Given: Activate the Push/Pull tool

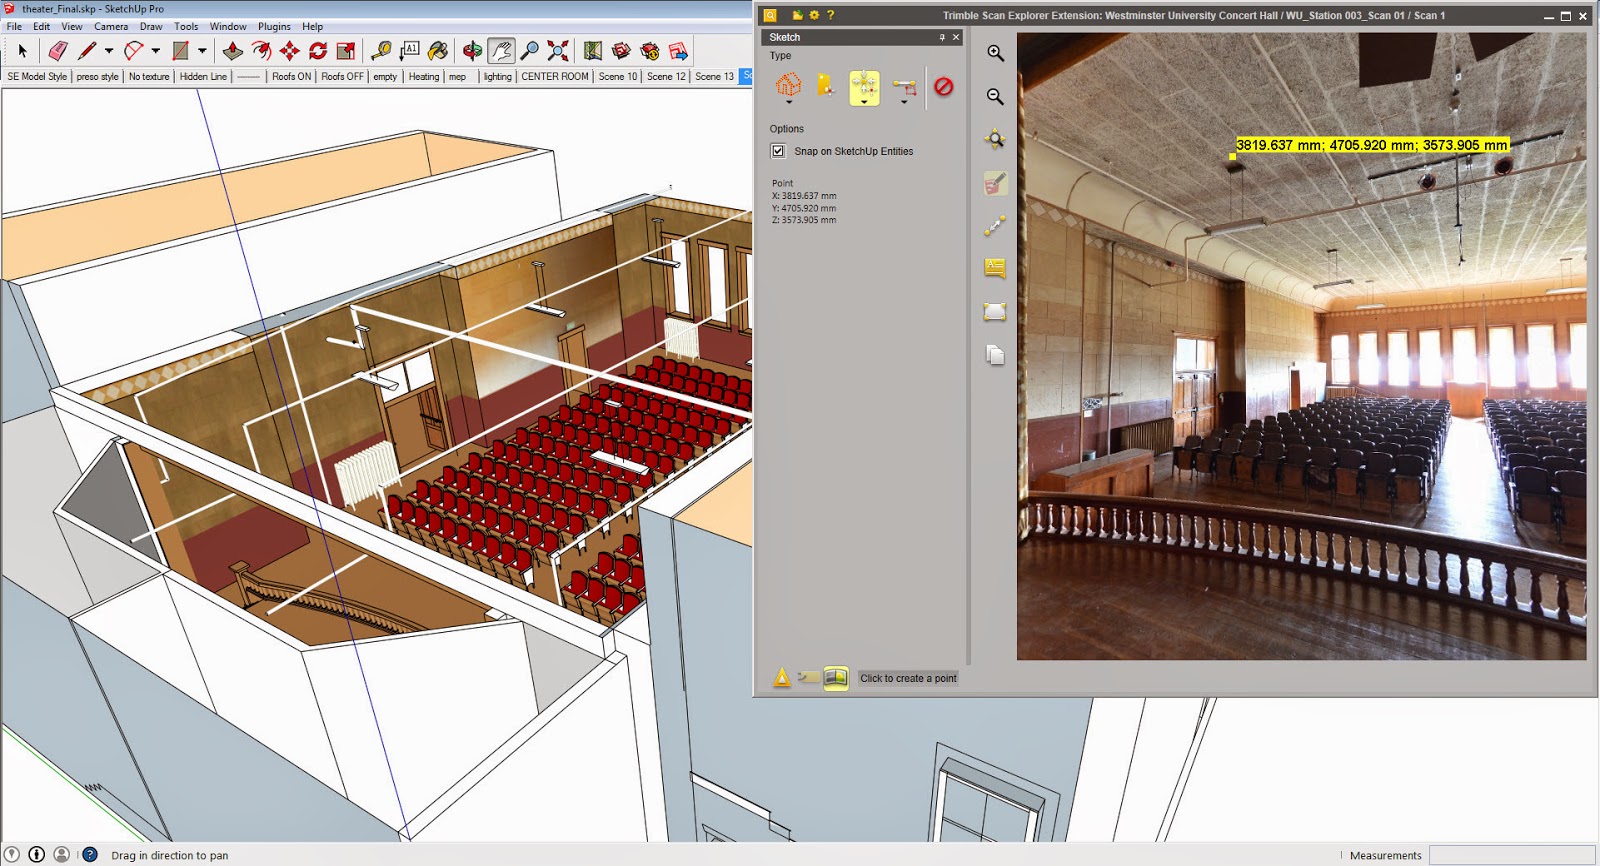Looking at the screenshot, I should tap(232, 51).
